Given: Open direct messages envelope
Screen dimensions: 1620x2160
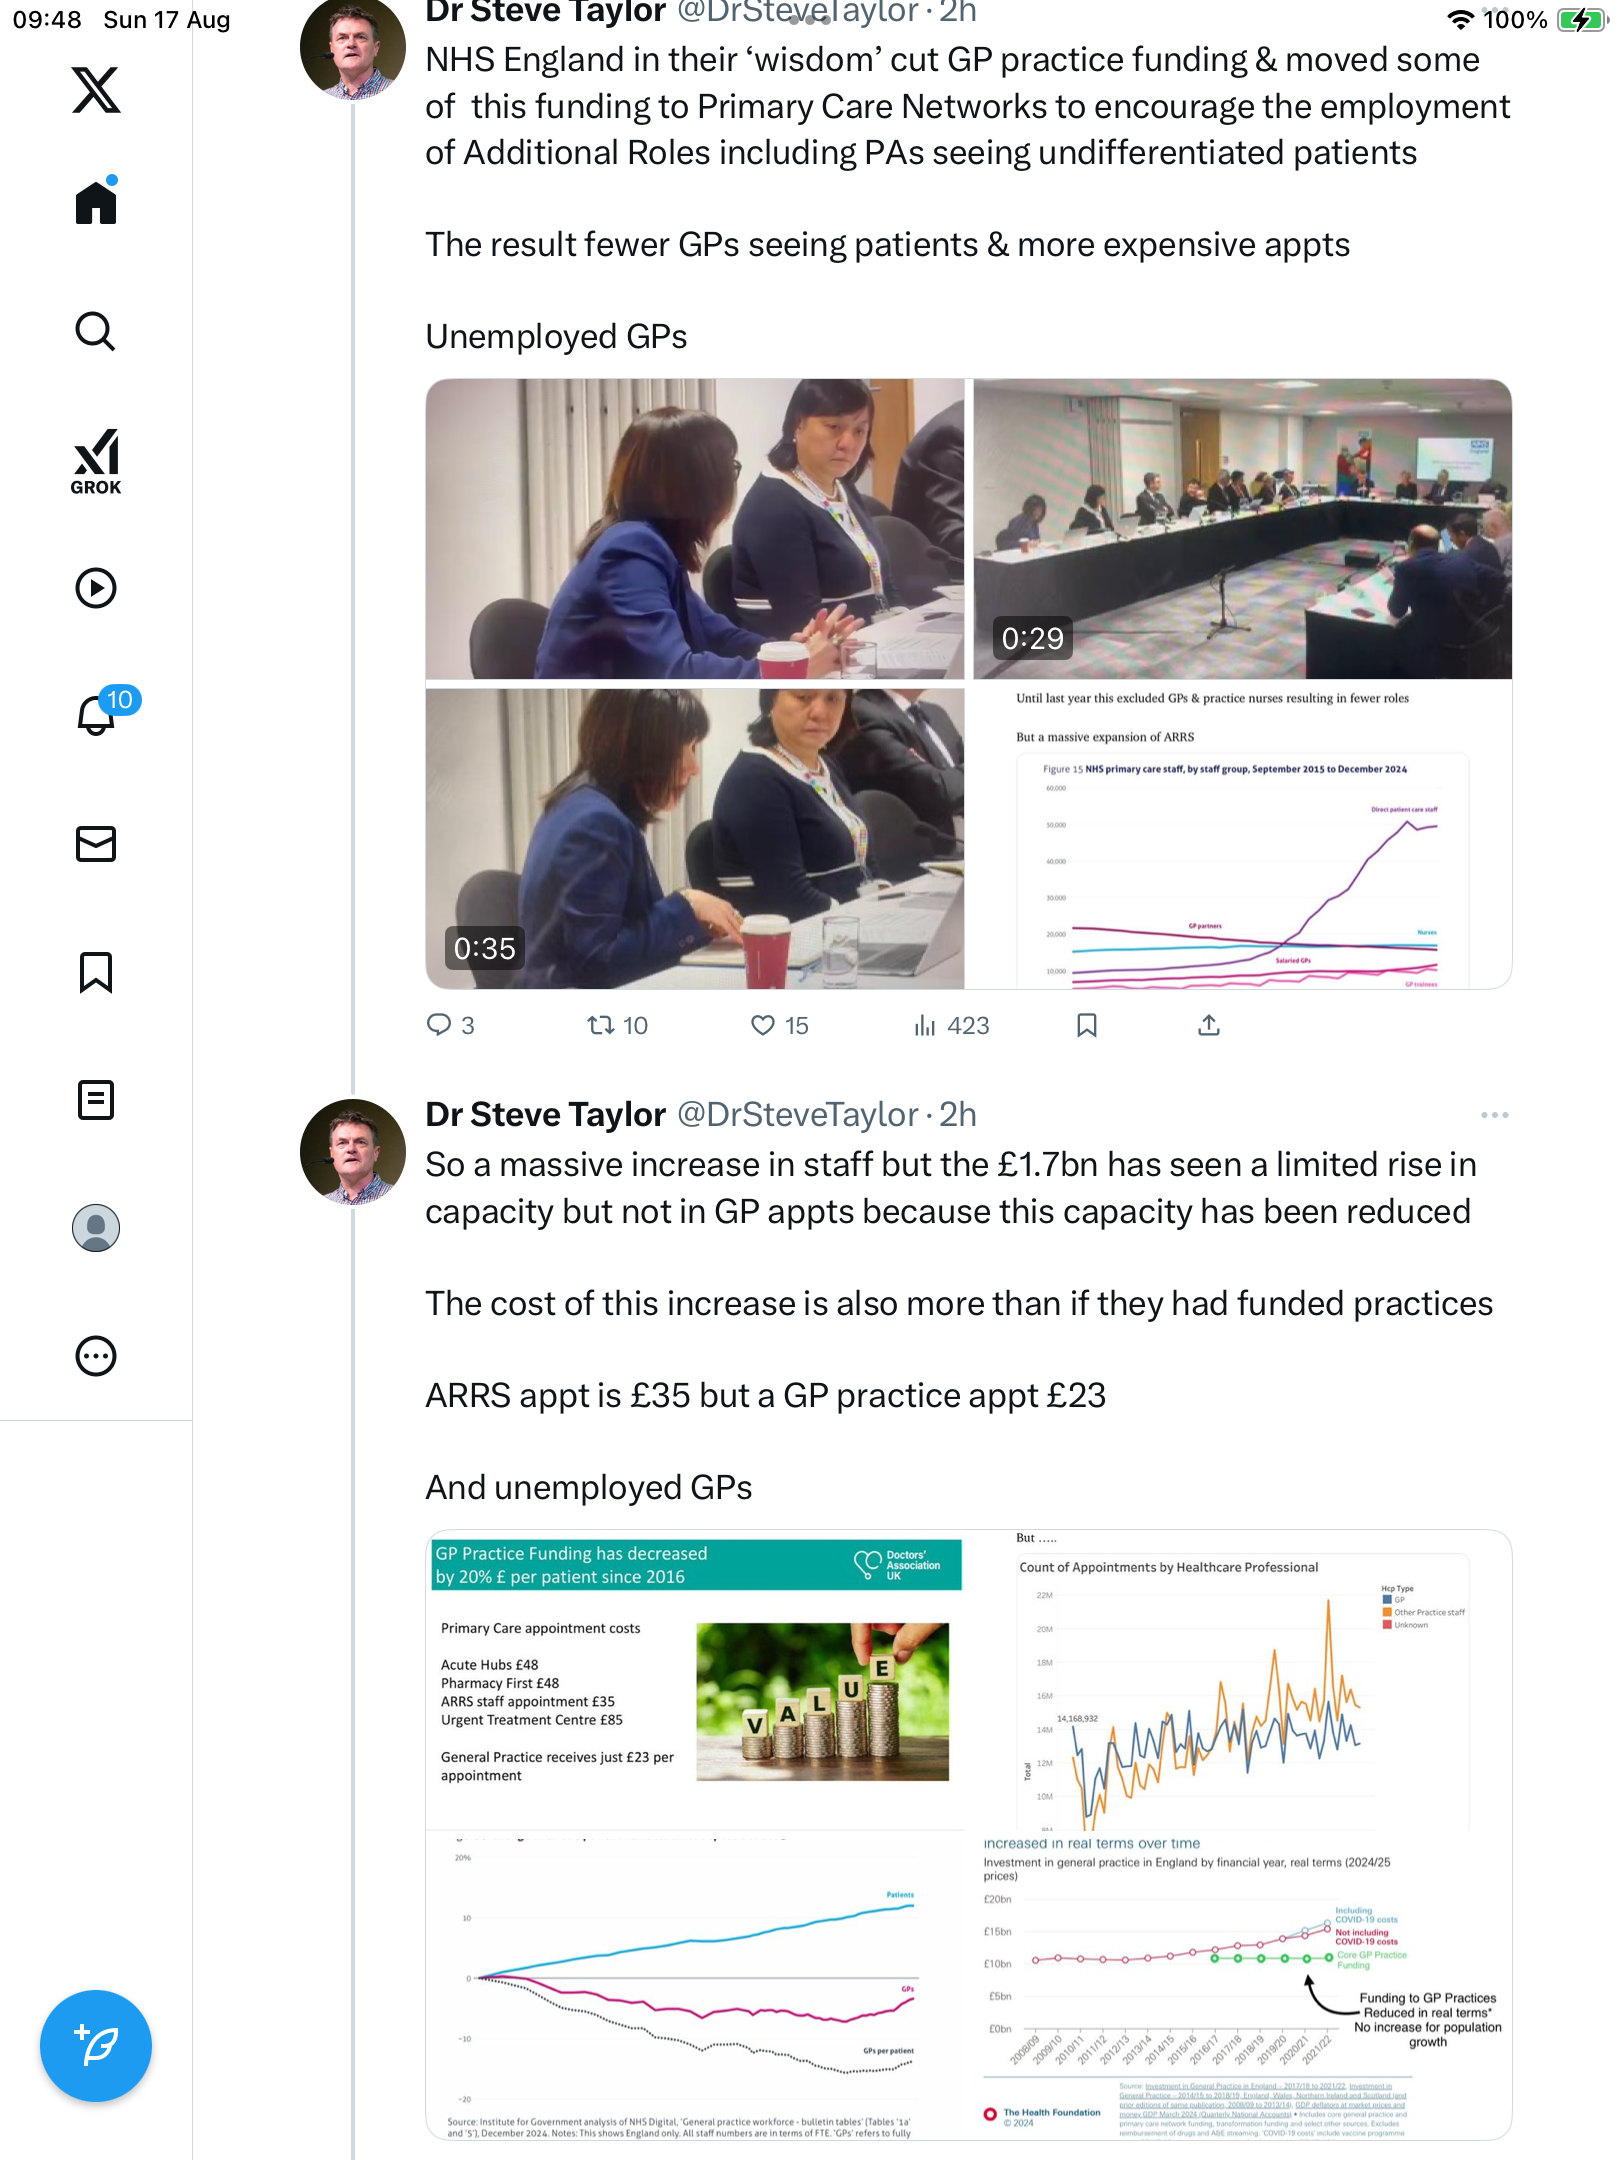Looking at the screenshot, I should pyautogui.click(x=96, y=844).
